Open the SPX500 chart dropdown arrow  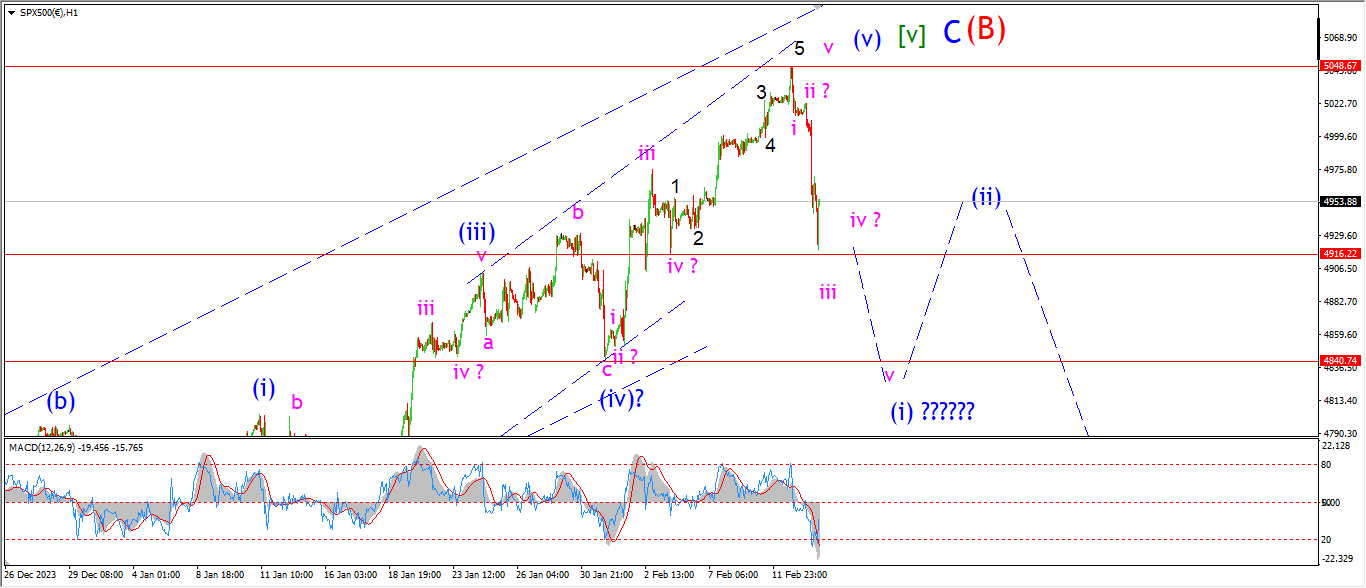pos(11,11)
